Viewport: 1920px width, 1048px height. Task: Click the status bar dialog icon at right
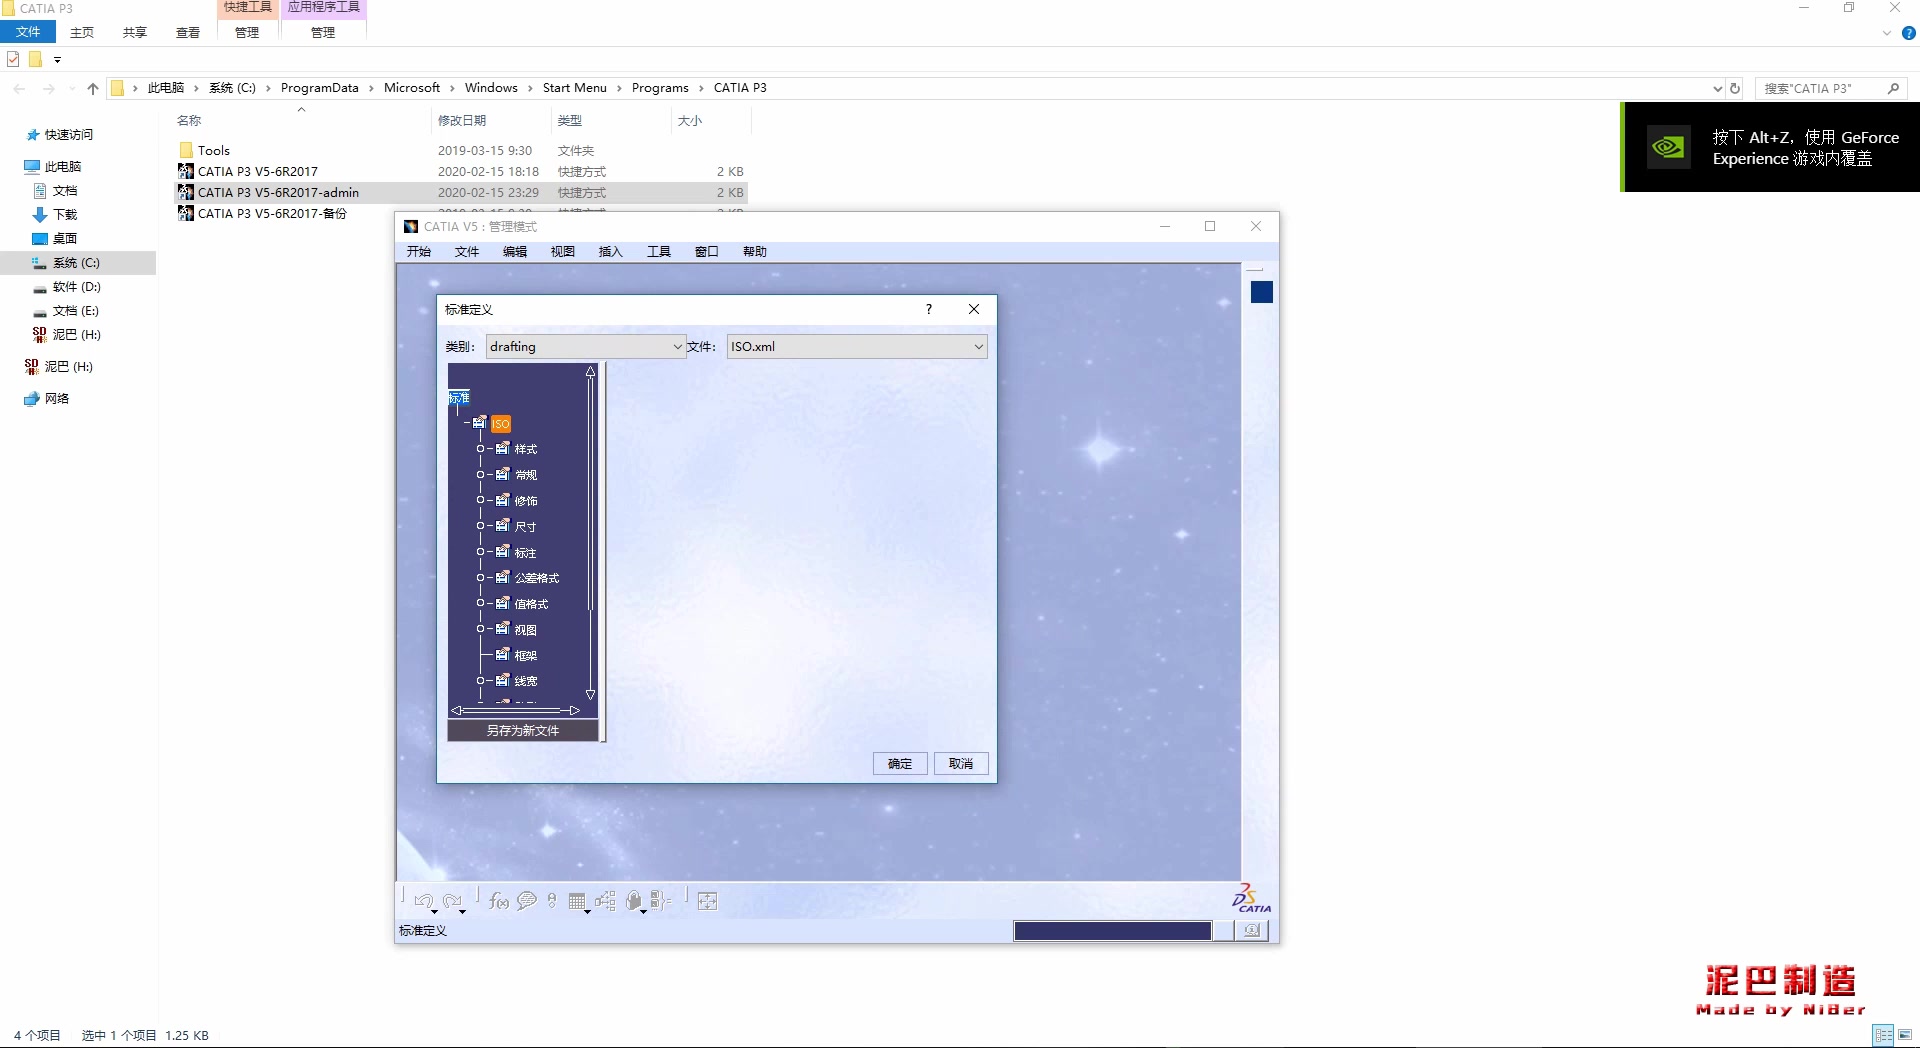[x=1251, y=930]
